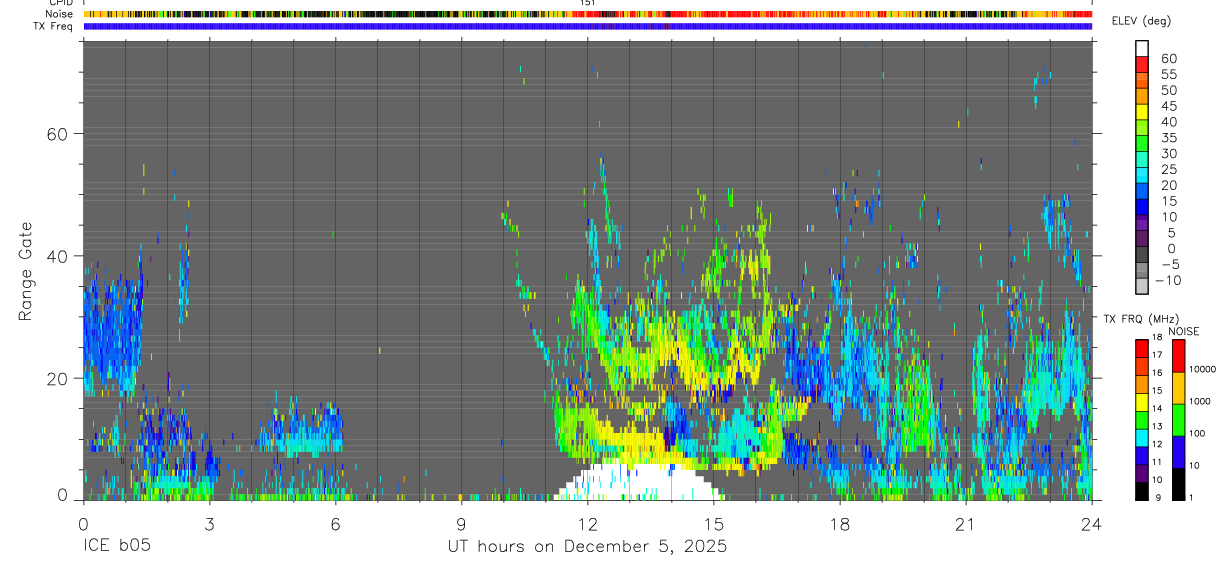
Task: Click the green 100 noise legend swatch
Action: coord(1178,420)
